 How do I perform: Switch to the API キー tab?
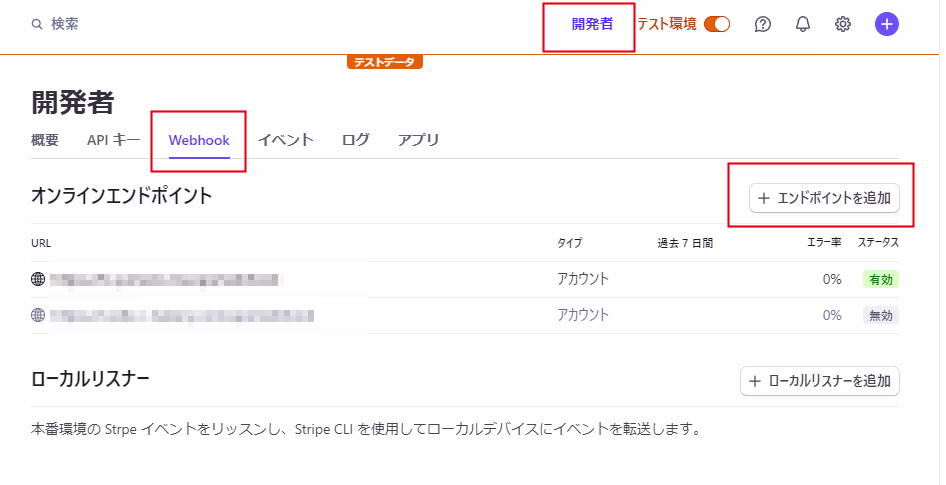click(x=113, y=140)
